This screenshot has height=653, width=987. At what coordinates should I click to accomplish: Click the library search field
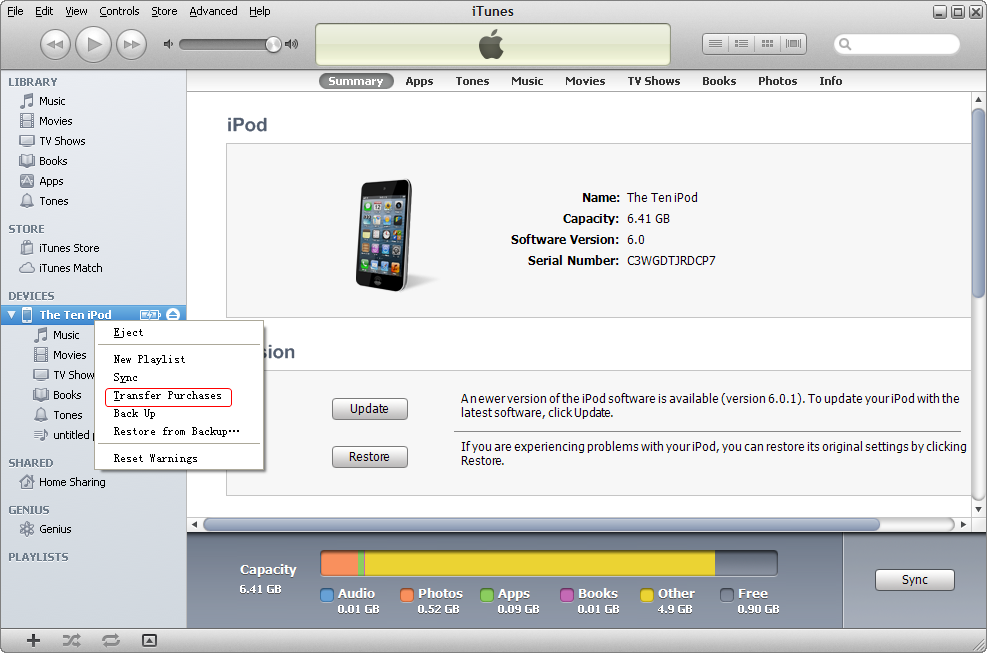(896, 44)
